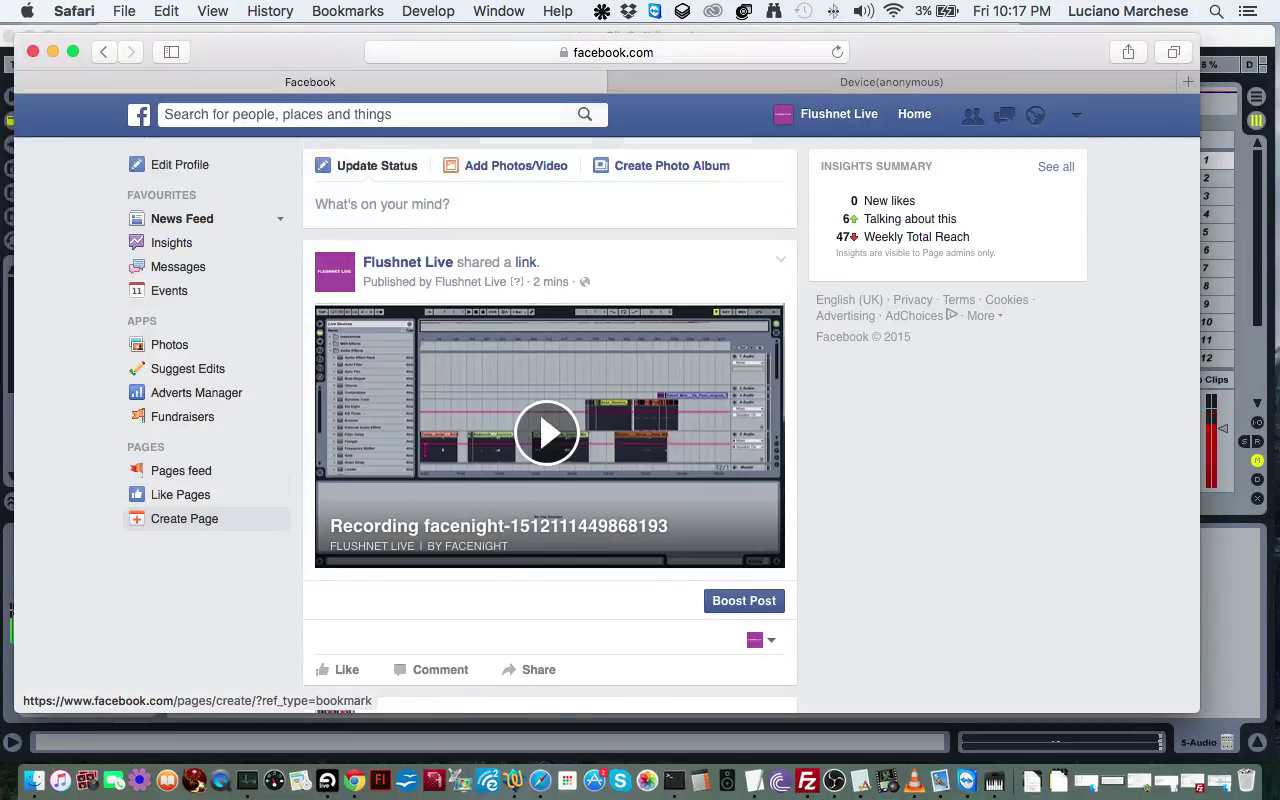Open the post audience globe icon
Image resolution: width=1280 pixels, height=800 pixels.
coord(585,282)
